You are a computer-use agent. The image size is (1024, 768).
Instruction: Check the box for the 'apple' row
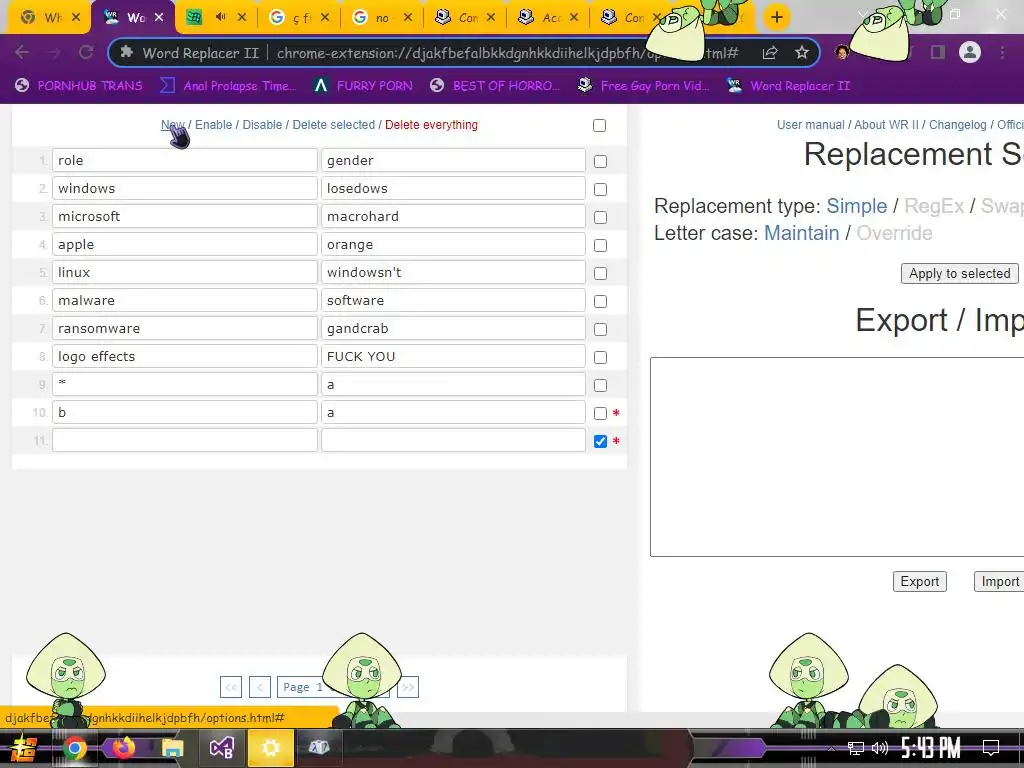(x=600, y=246)
